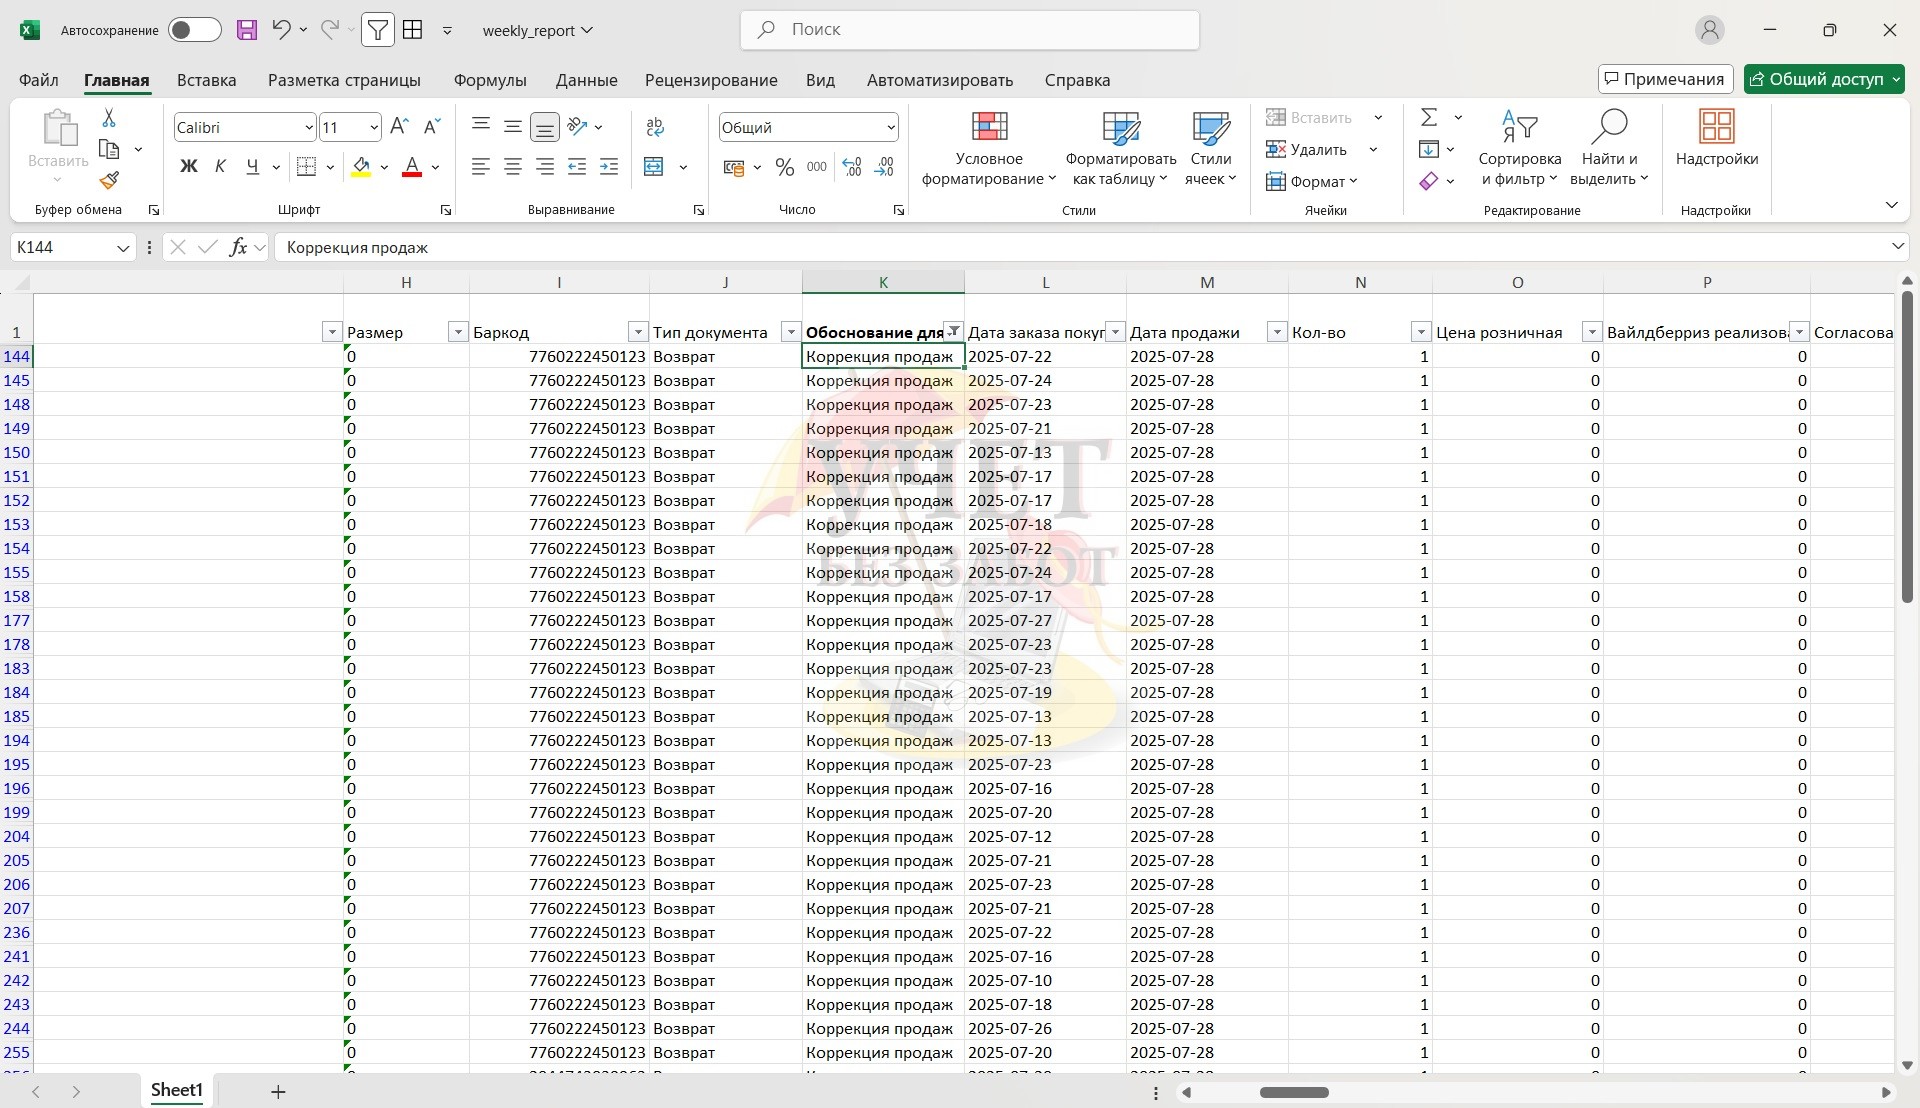Click the Save floppy disk icon
Viewport: 1920px width, 1108px height.
247,30
